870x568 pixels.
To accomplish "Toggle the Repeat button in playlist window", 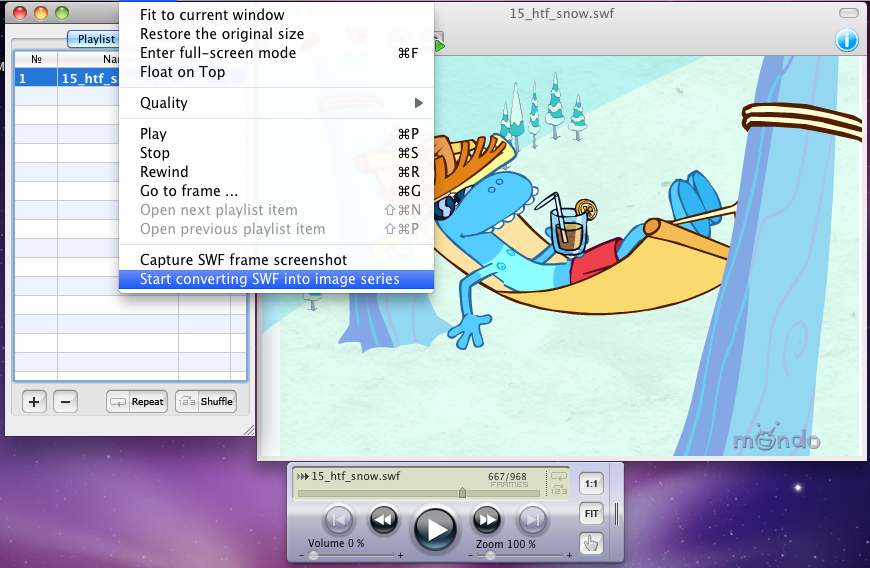I will coord(137,402).
